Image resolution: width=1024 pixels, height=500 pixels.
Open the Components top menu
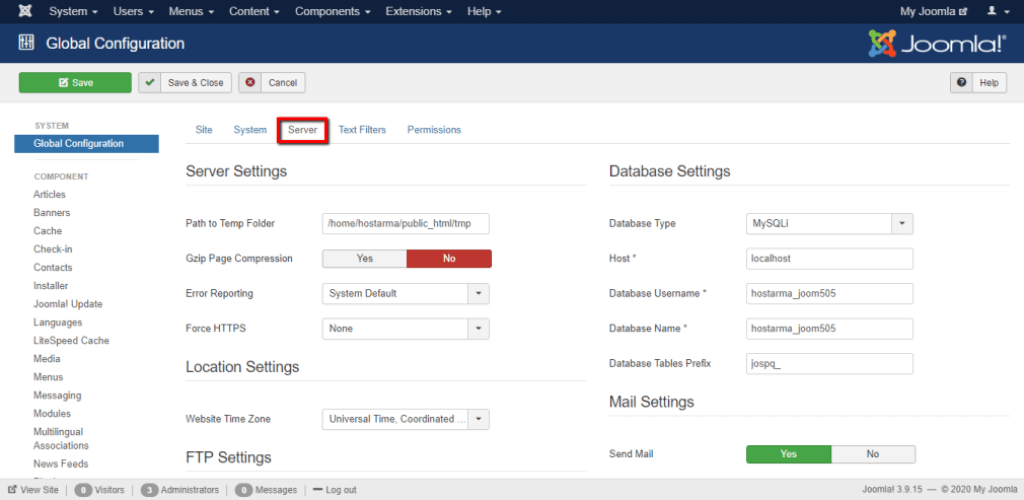click(332, 11)
